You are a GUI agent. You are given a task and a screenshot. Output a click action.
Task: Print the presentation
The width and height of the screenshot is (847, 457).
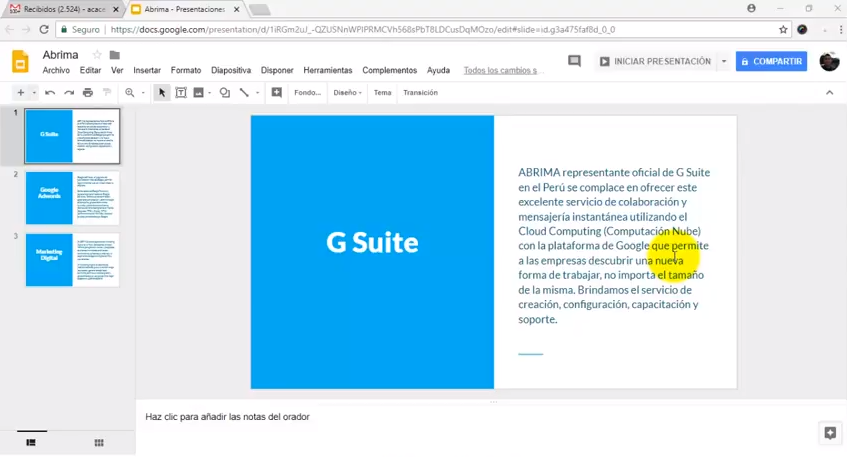tap(88, 93)
